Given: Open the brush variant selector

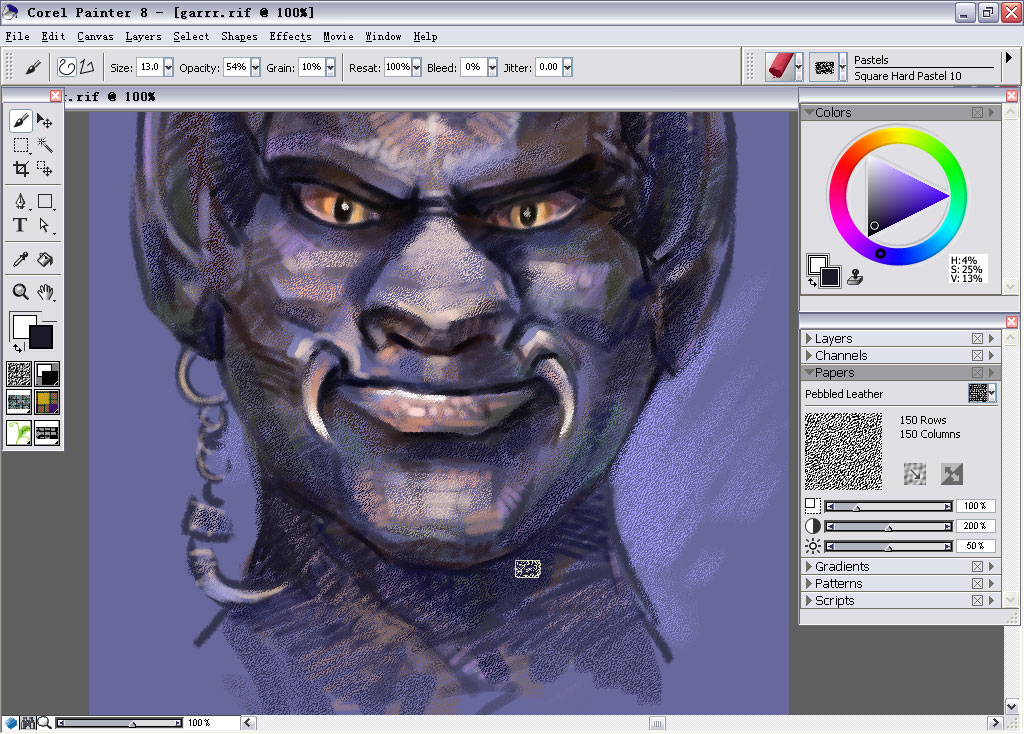Looking at the screenshot, I should point(828,67).
